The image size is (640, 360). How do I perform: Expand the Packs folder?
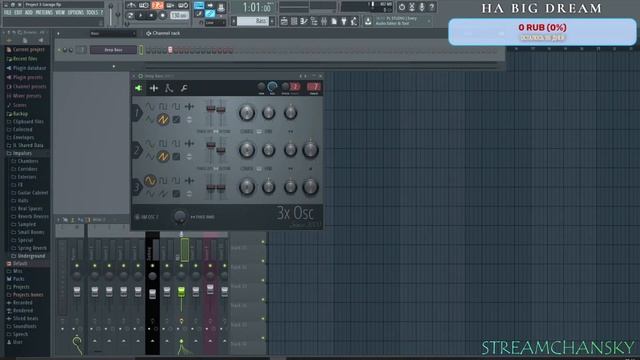pyautogui.click(x=16, y=279)
